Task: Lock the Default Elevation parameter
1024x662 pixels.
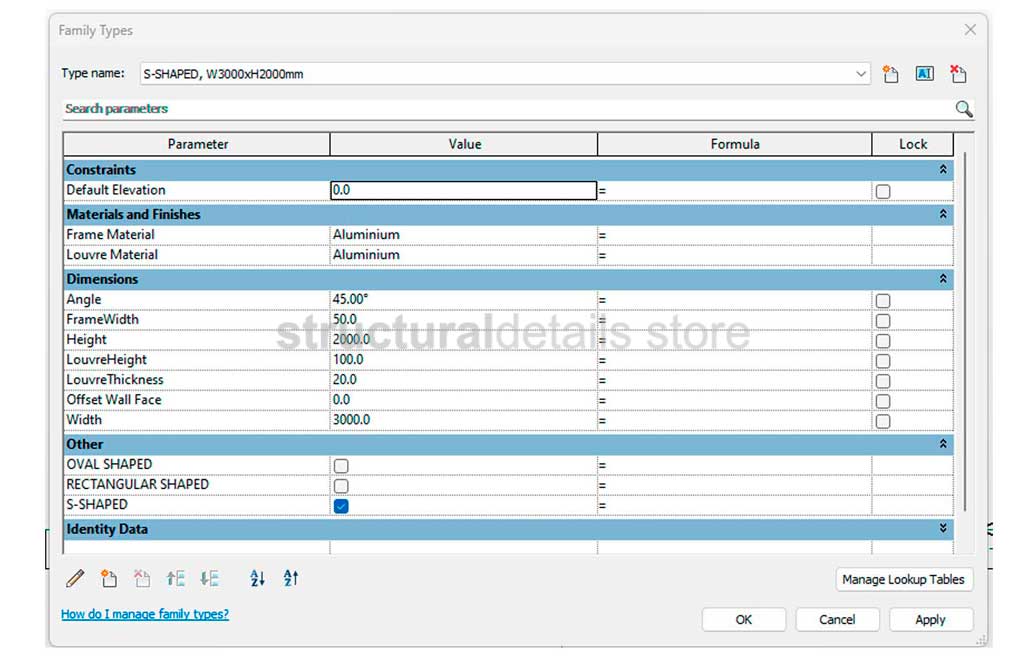Action: 883,191
